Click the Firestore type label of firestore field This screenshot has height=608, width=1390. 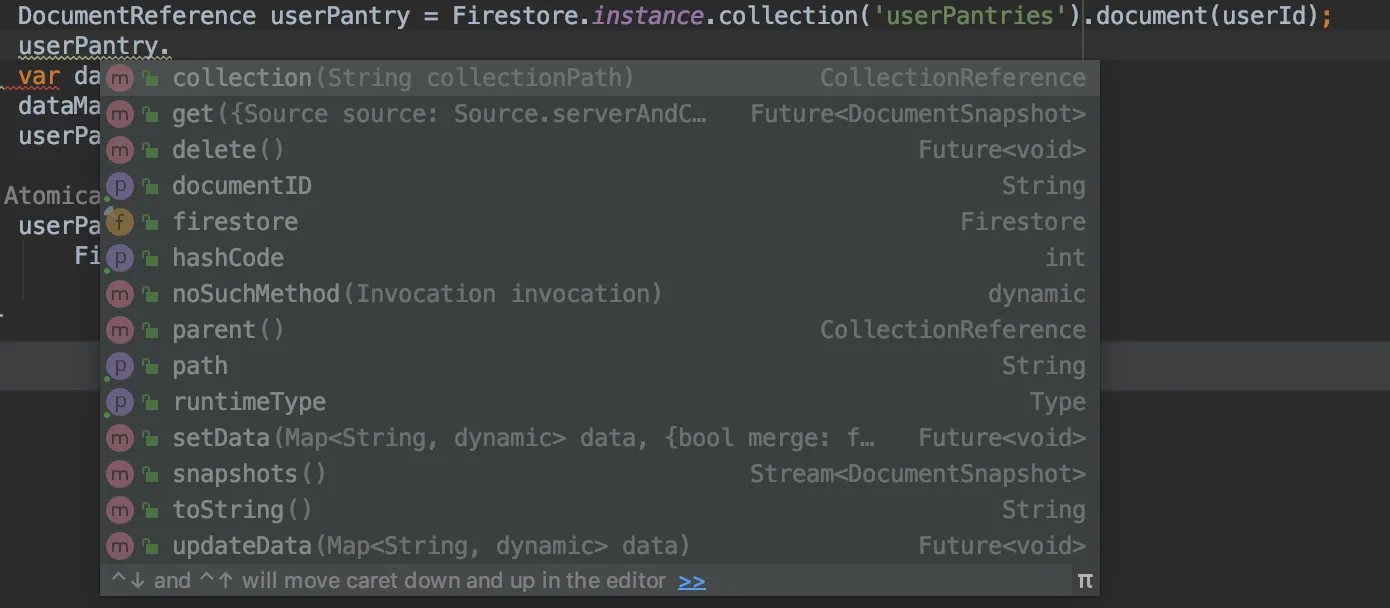[1023, 222]
